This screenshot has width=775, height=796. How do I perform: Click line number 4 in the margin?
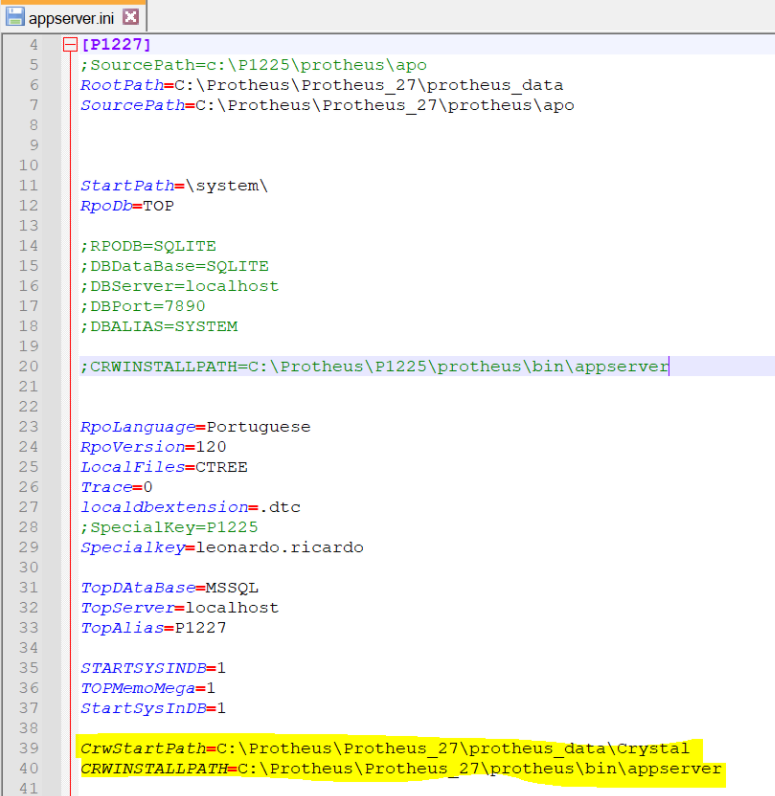34,45
